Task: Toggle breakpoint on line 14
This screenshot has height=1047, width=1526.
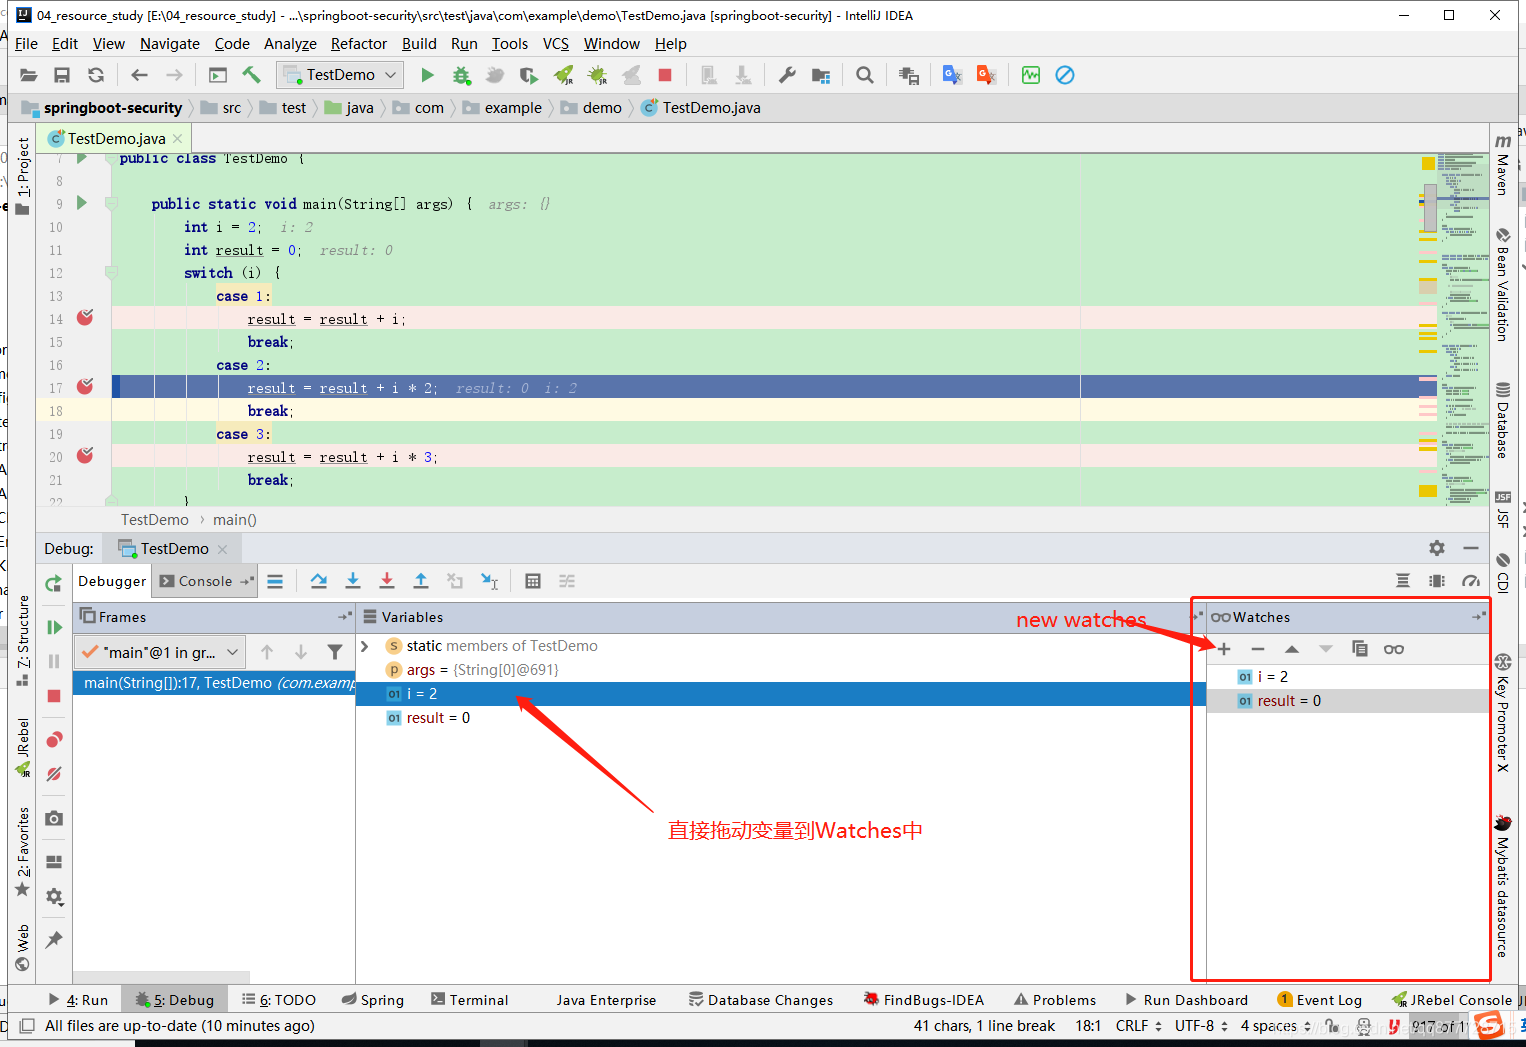Action: 85,318
